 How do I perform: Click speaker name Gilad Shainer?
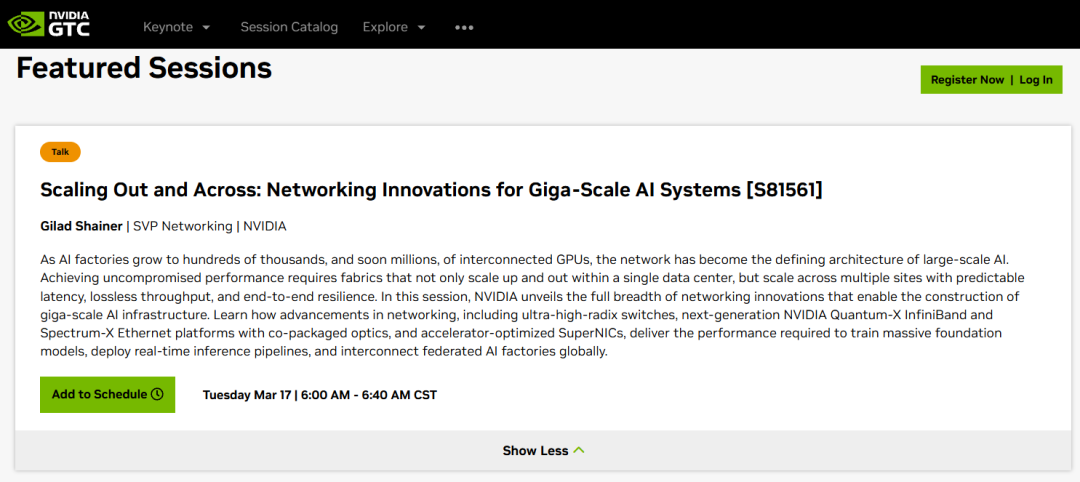point(81,226)
